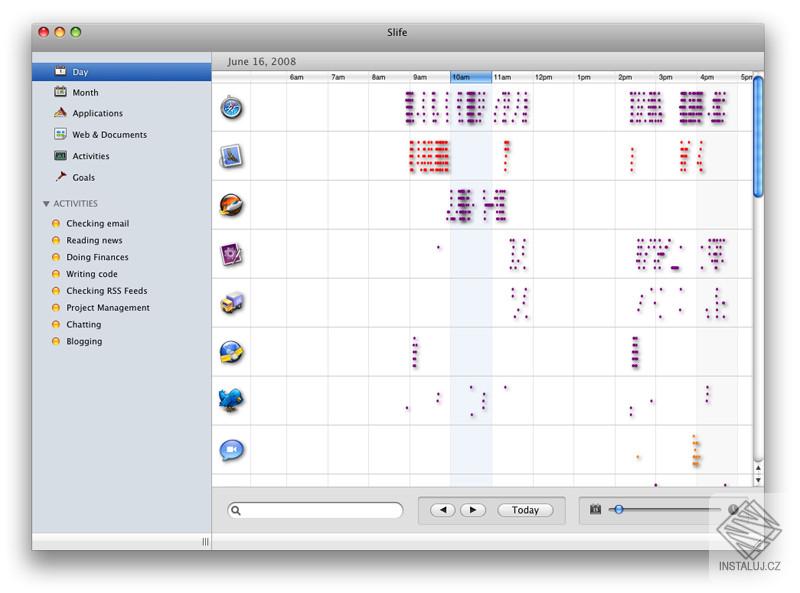
Task: Select the Doing Finances activity
Action: click(x=97, y=257)
